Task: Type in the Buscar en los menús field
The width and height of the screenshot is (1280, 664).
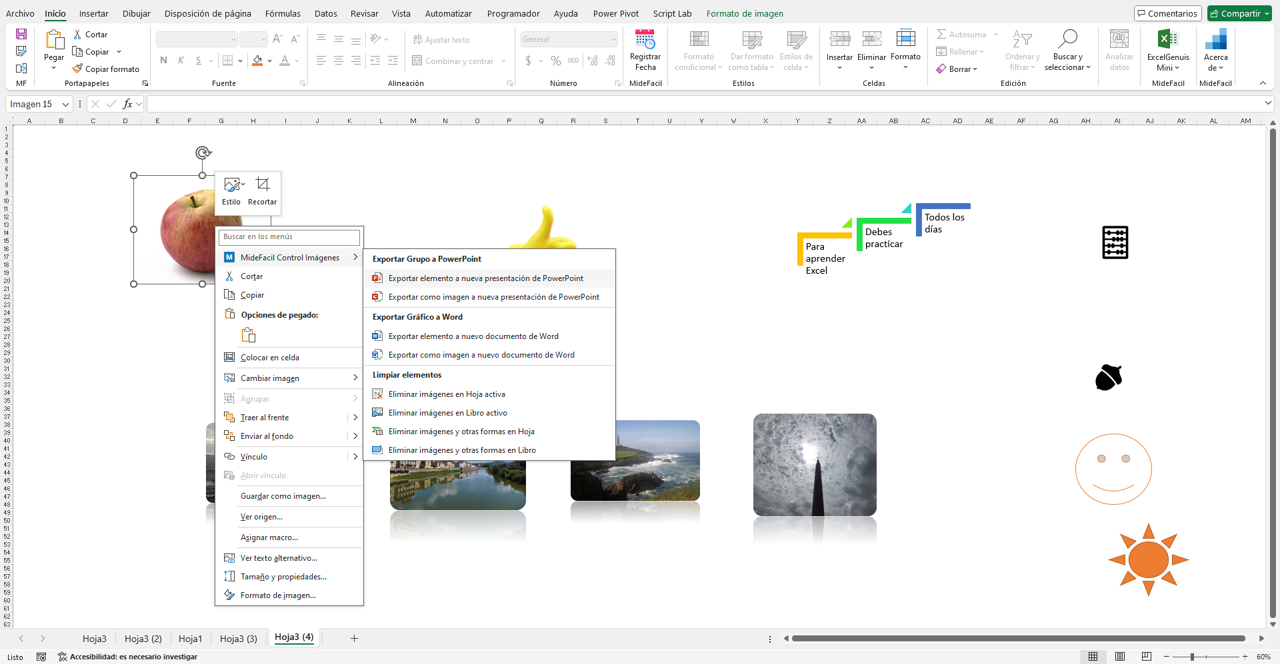Action: 289,237
